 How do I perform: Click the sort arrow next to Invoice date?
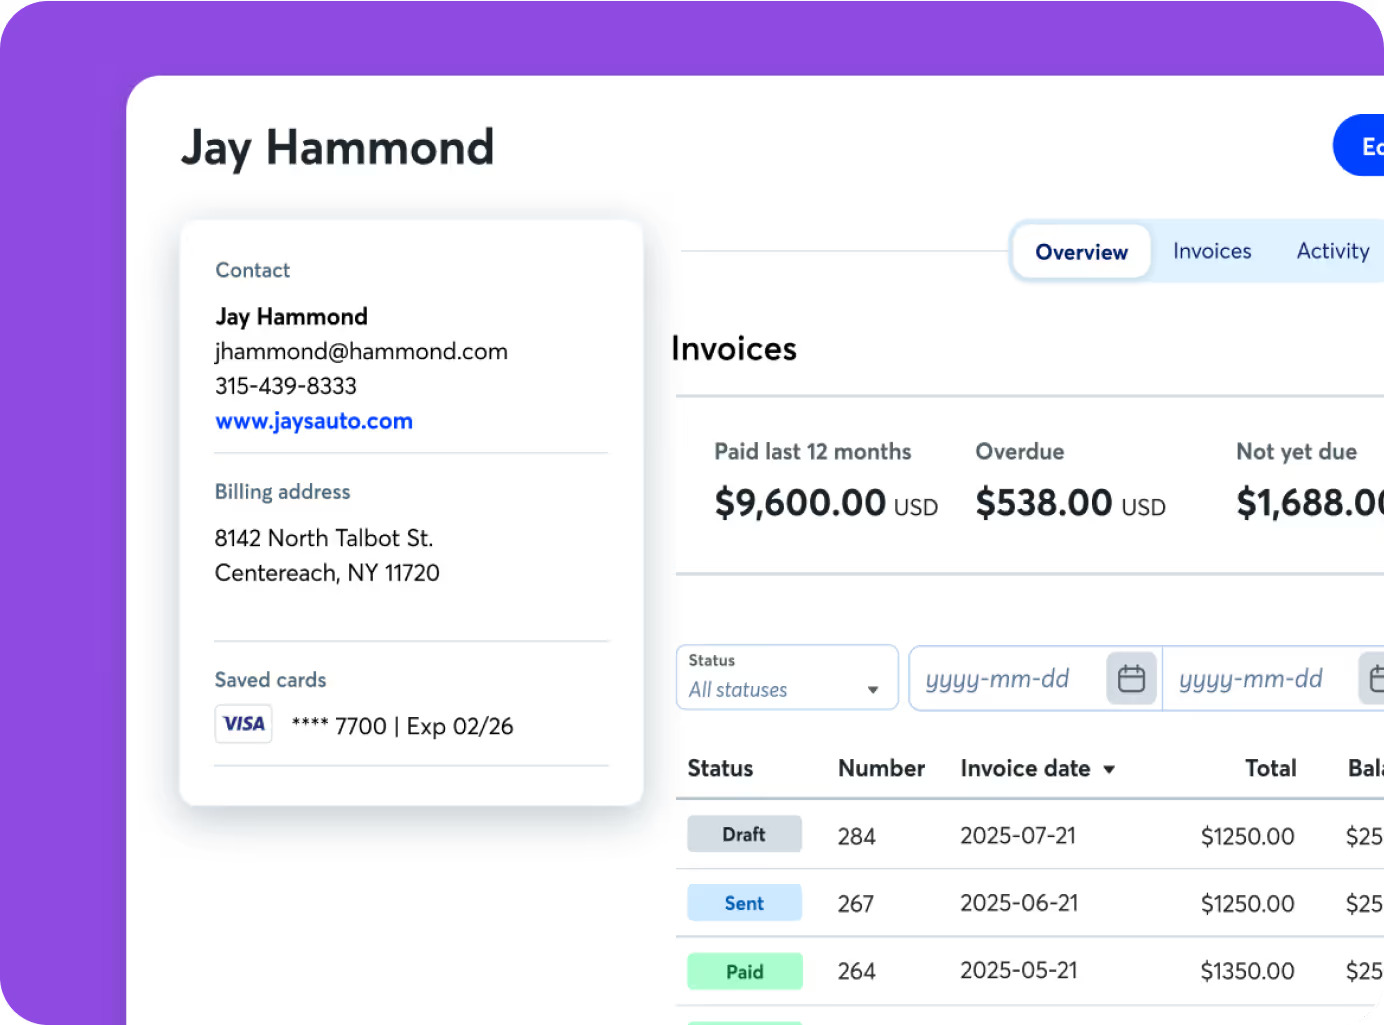click(x=1109, y=770)
